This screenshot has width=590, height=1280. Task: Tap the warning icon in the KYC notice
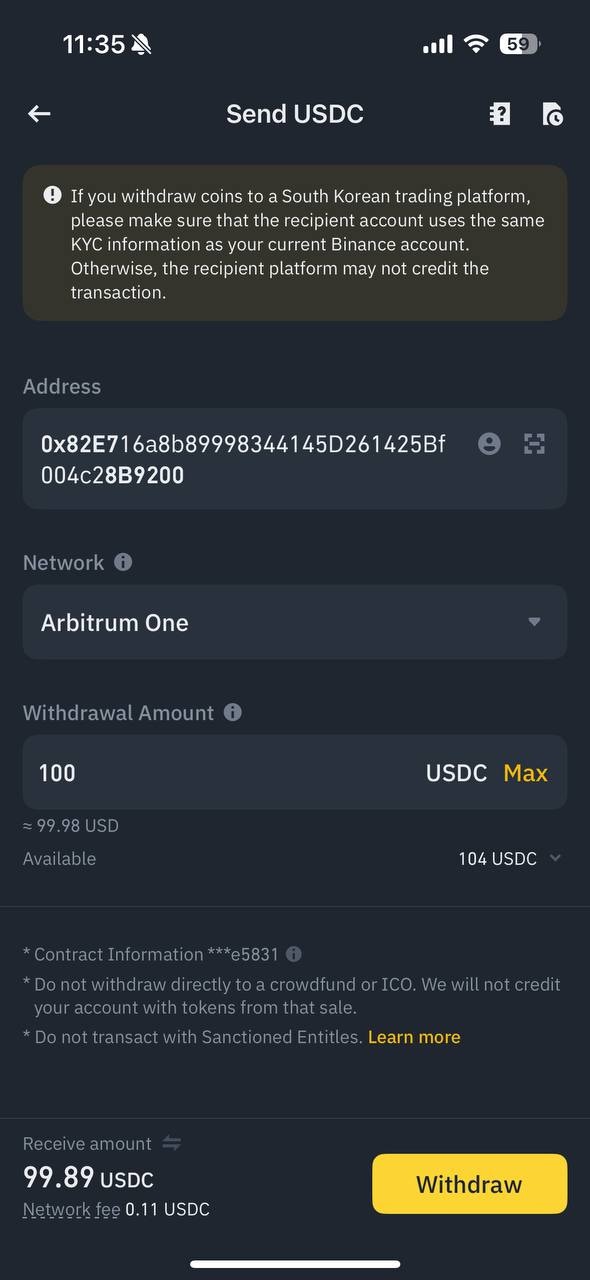click(x=51, y=195)
